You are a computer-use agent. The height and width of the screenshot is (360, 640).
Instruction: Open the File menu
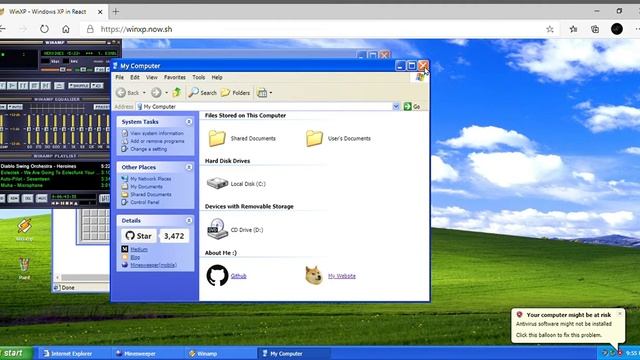pyautogui.click(x=120, y=77)
